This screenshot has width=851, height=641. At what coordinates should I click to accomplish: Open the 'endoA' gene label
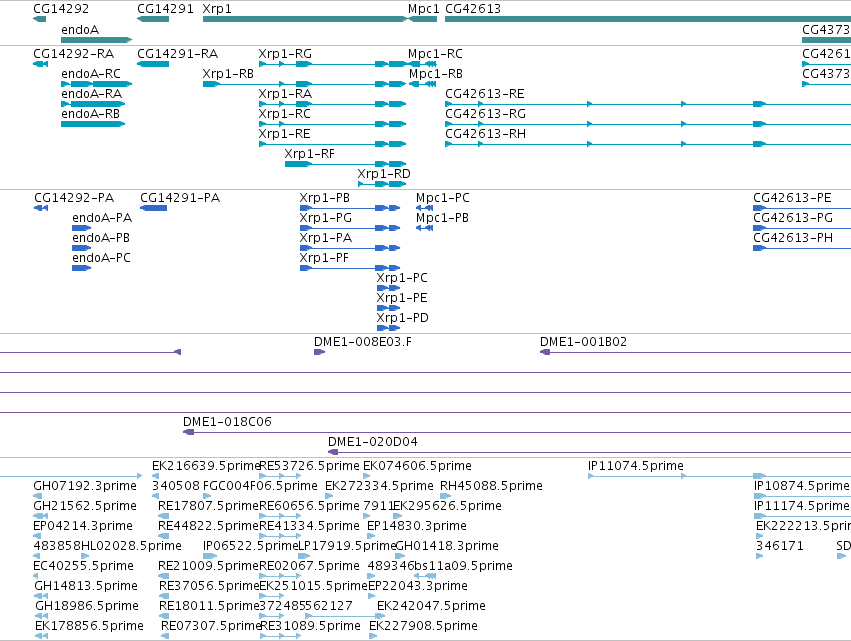point(80,30)
